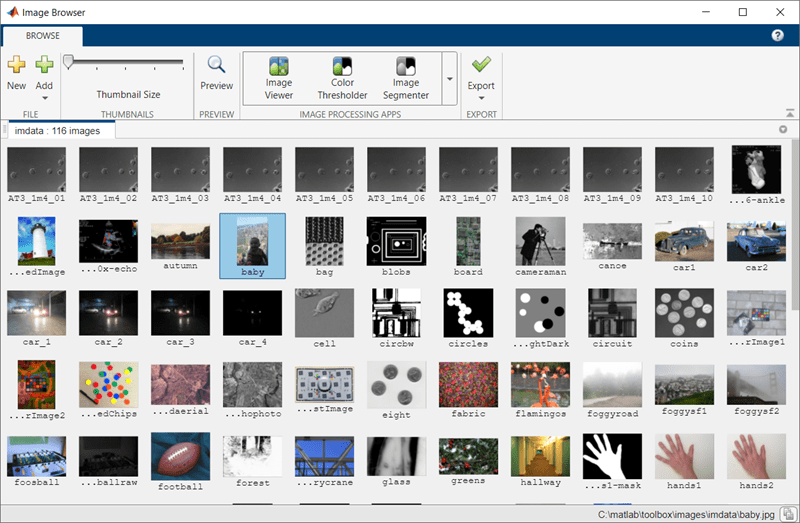Open the Export dropdown arrow
Image resolution: width=800 pixels, height=523 pixels.
coord(481,98)
